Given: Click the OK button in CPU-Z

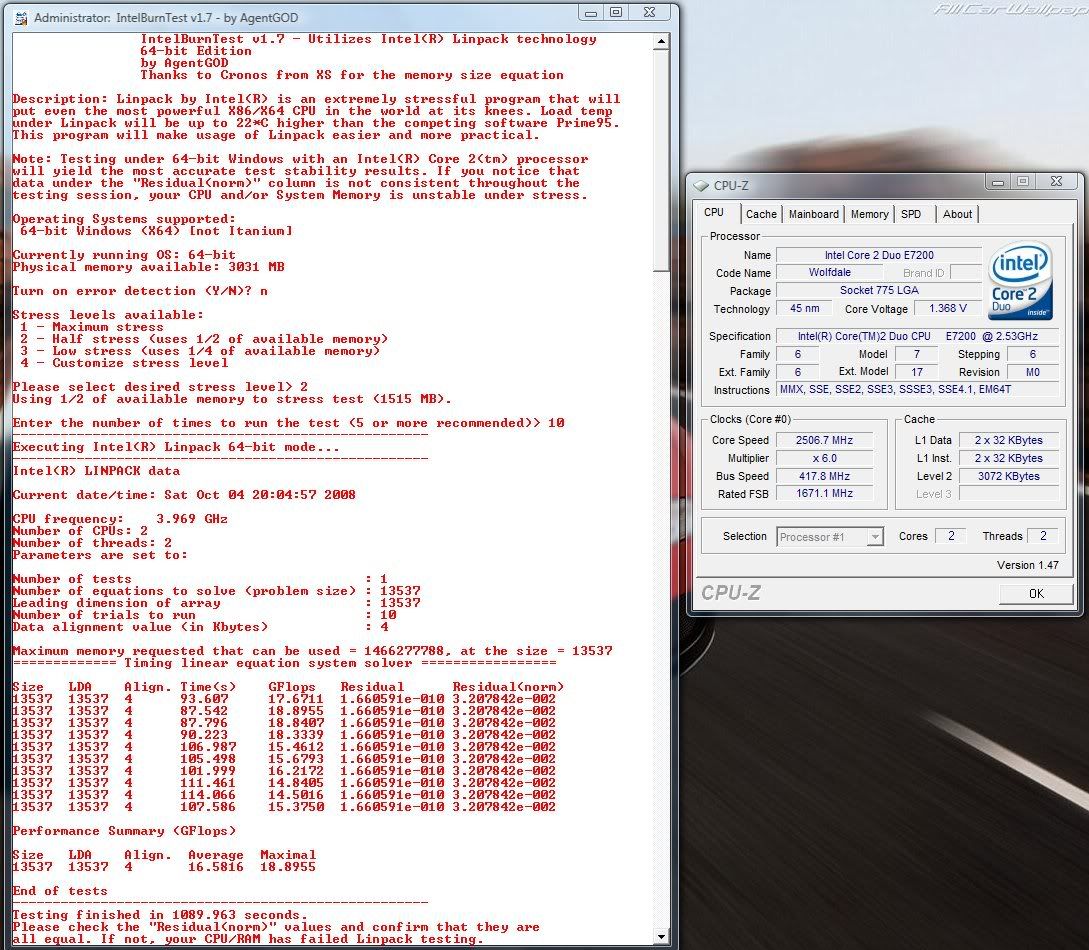Looking at the screenshot, I should [x=1036, y=594].
